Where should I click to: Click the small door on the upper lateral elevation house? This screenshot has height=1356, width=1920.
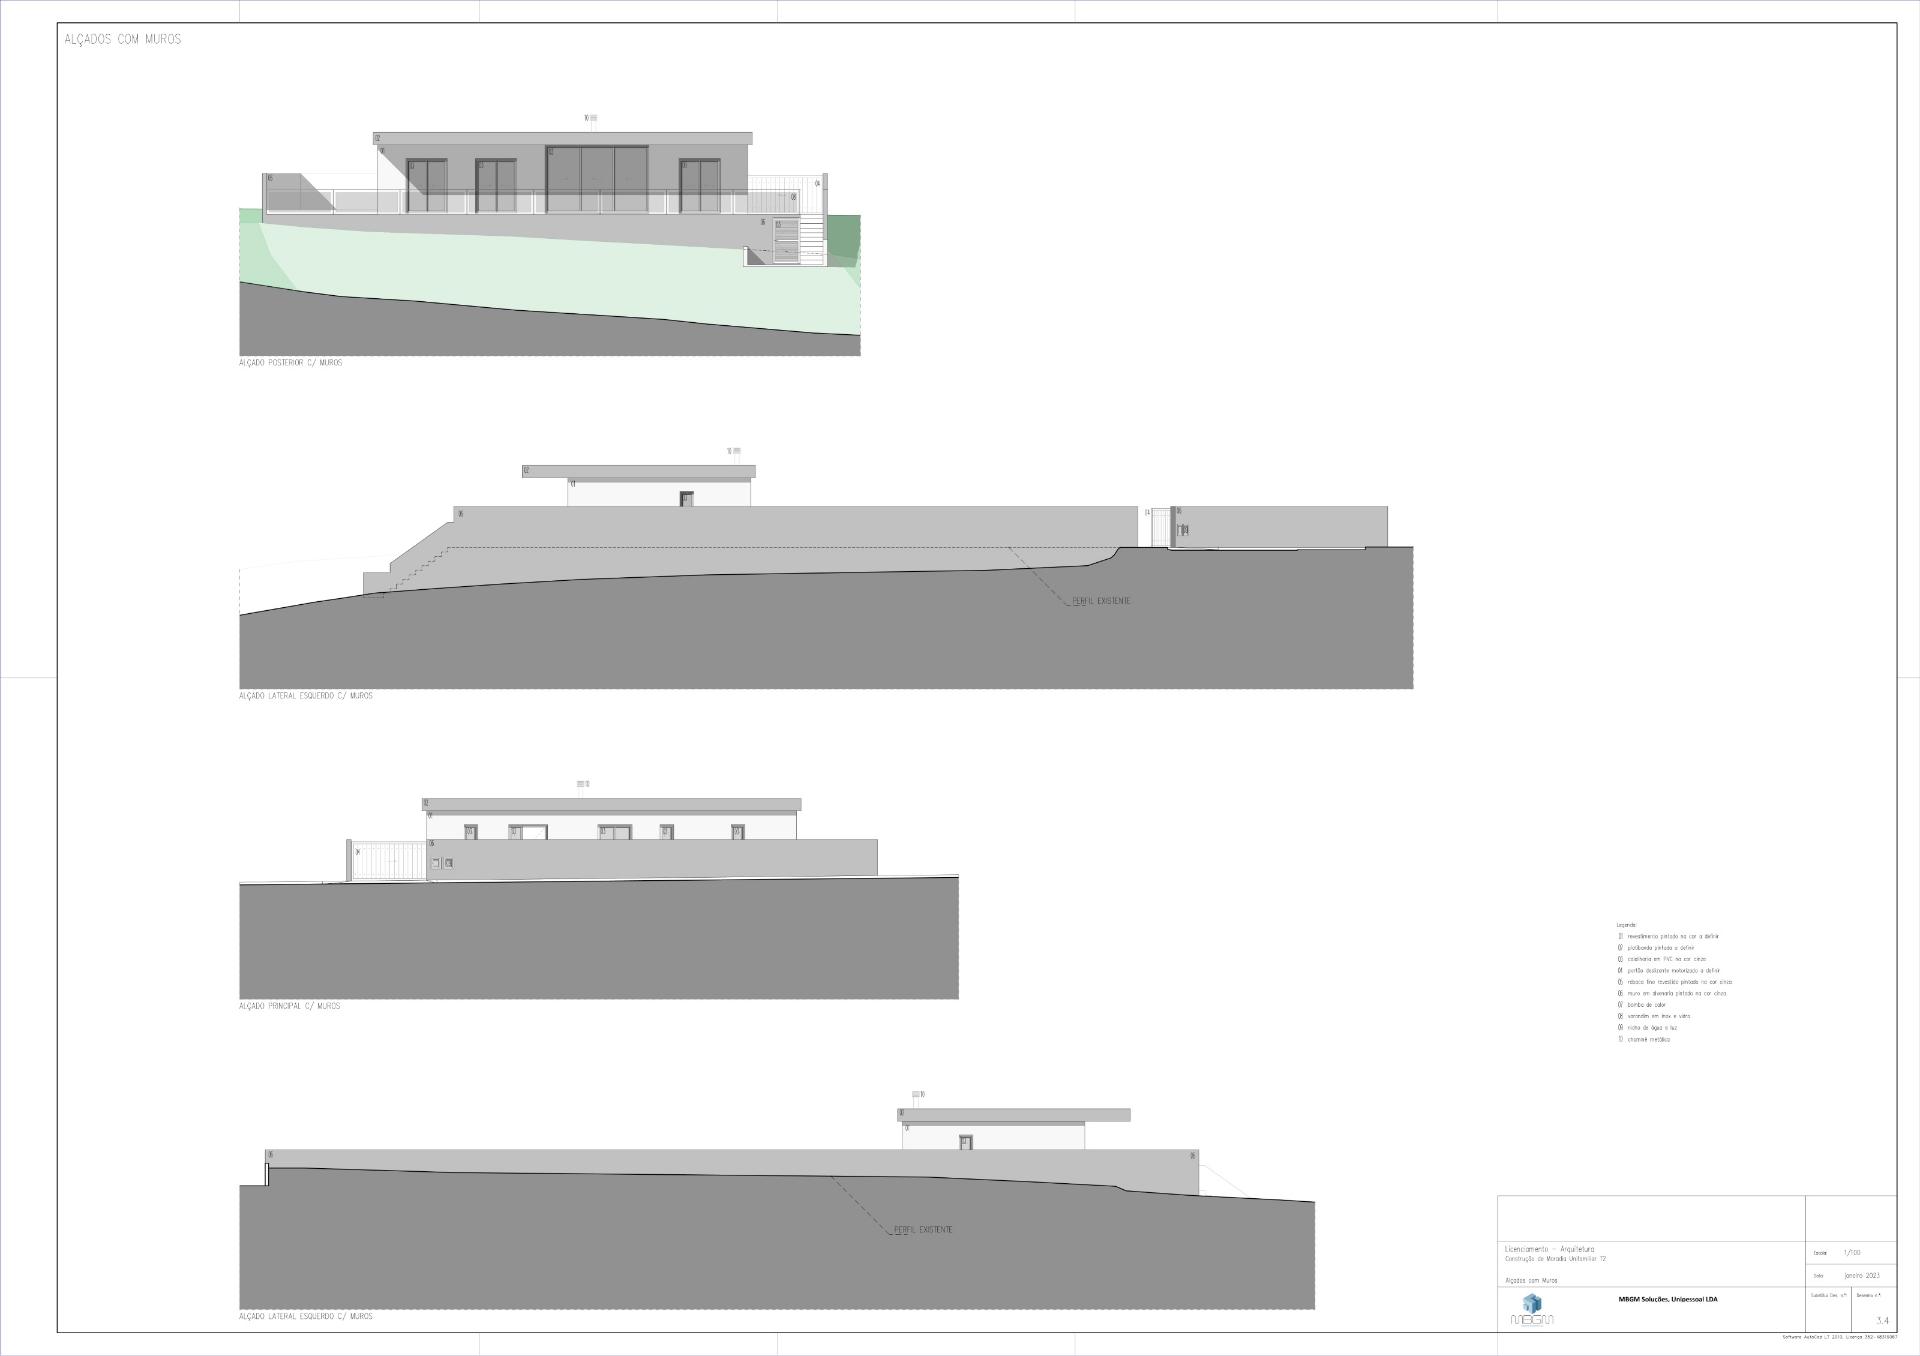point(686,498)
